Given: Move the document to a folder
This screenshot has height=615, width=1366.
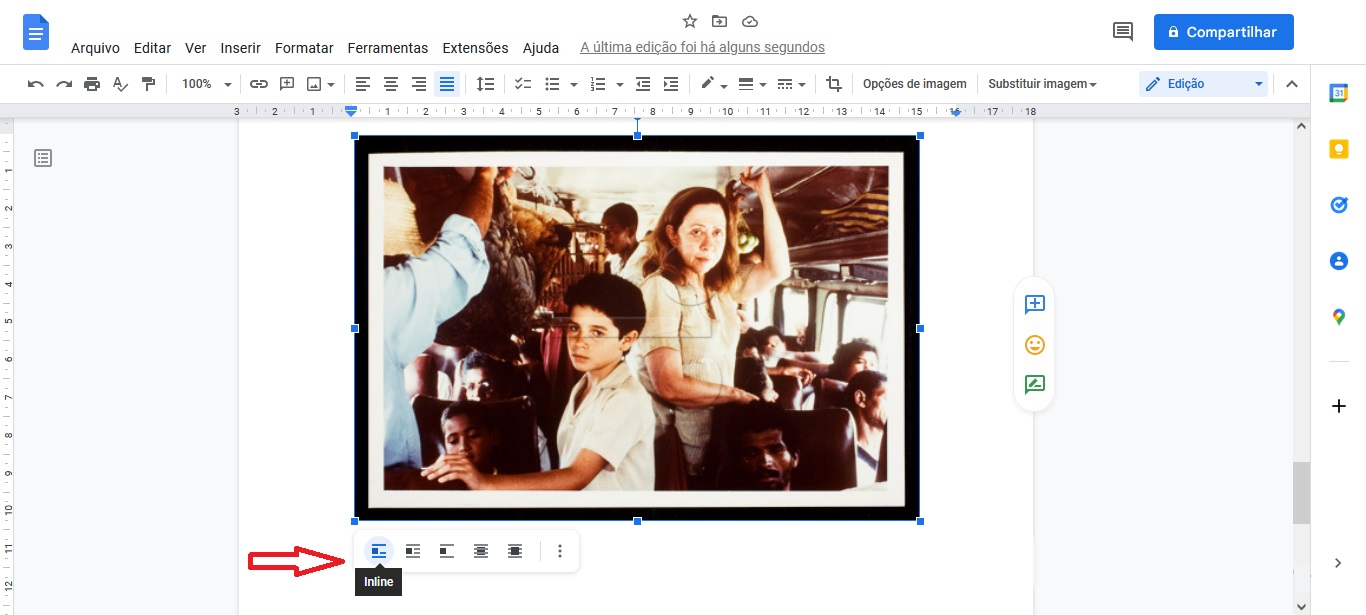Looking at the screenshot, I should pyautogui.click(x=719, y=21).
